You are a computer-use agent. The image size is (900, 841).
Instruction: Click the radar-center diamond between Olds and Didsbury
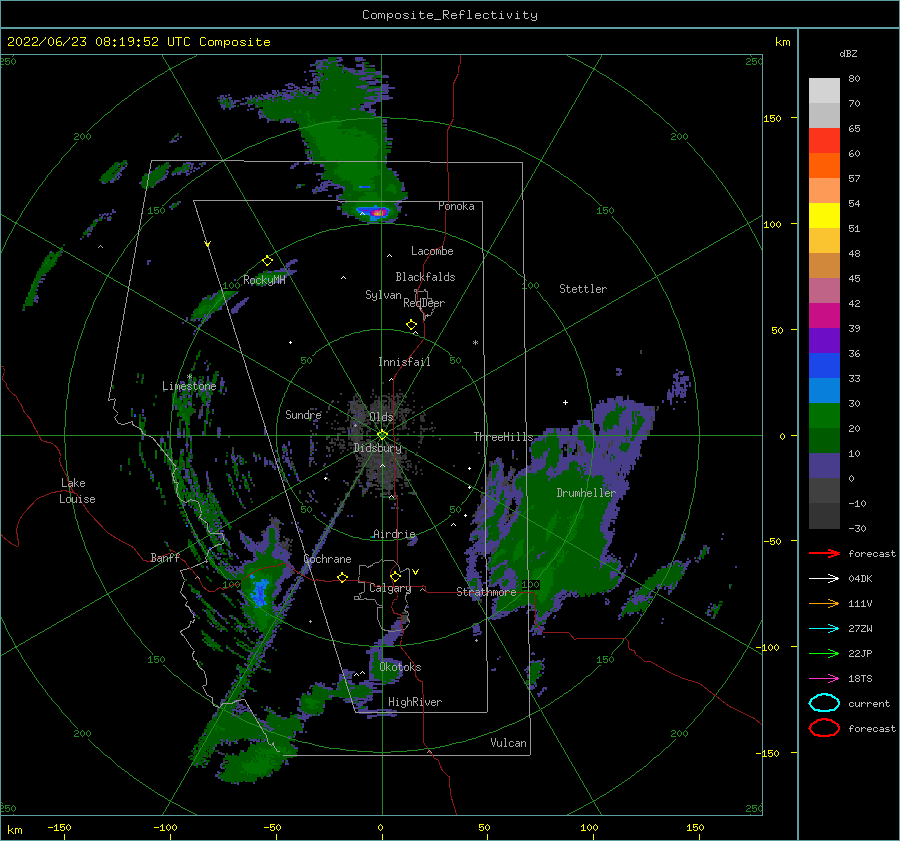coord(382,435)
